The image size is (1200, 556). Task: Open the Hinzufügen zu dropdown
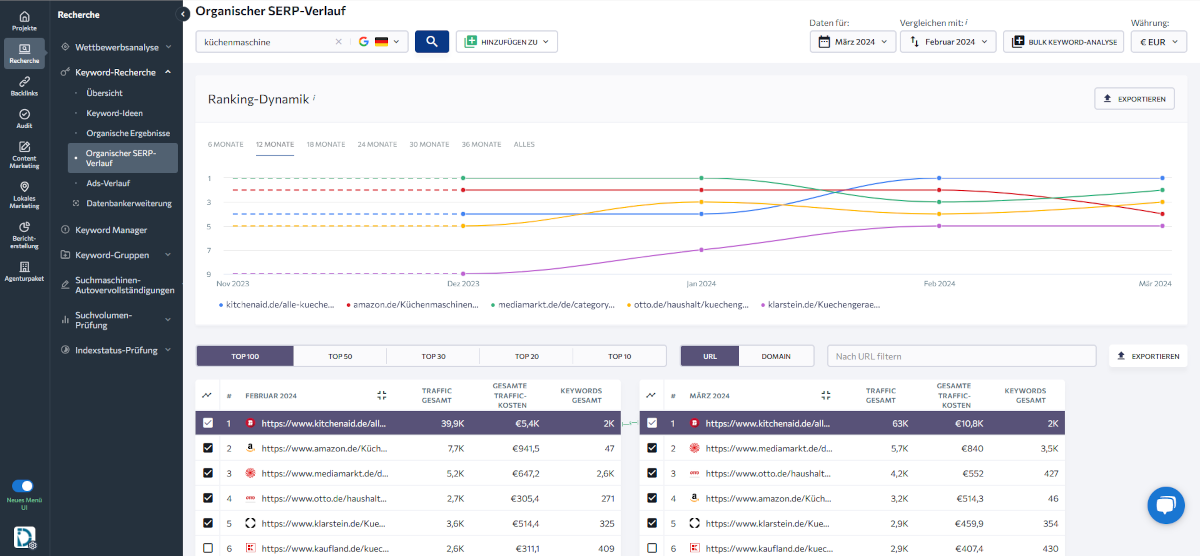pos(507,42)
